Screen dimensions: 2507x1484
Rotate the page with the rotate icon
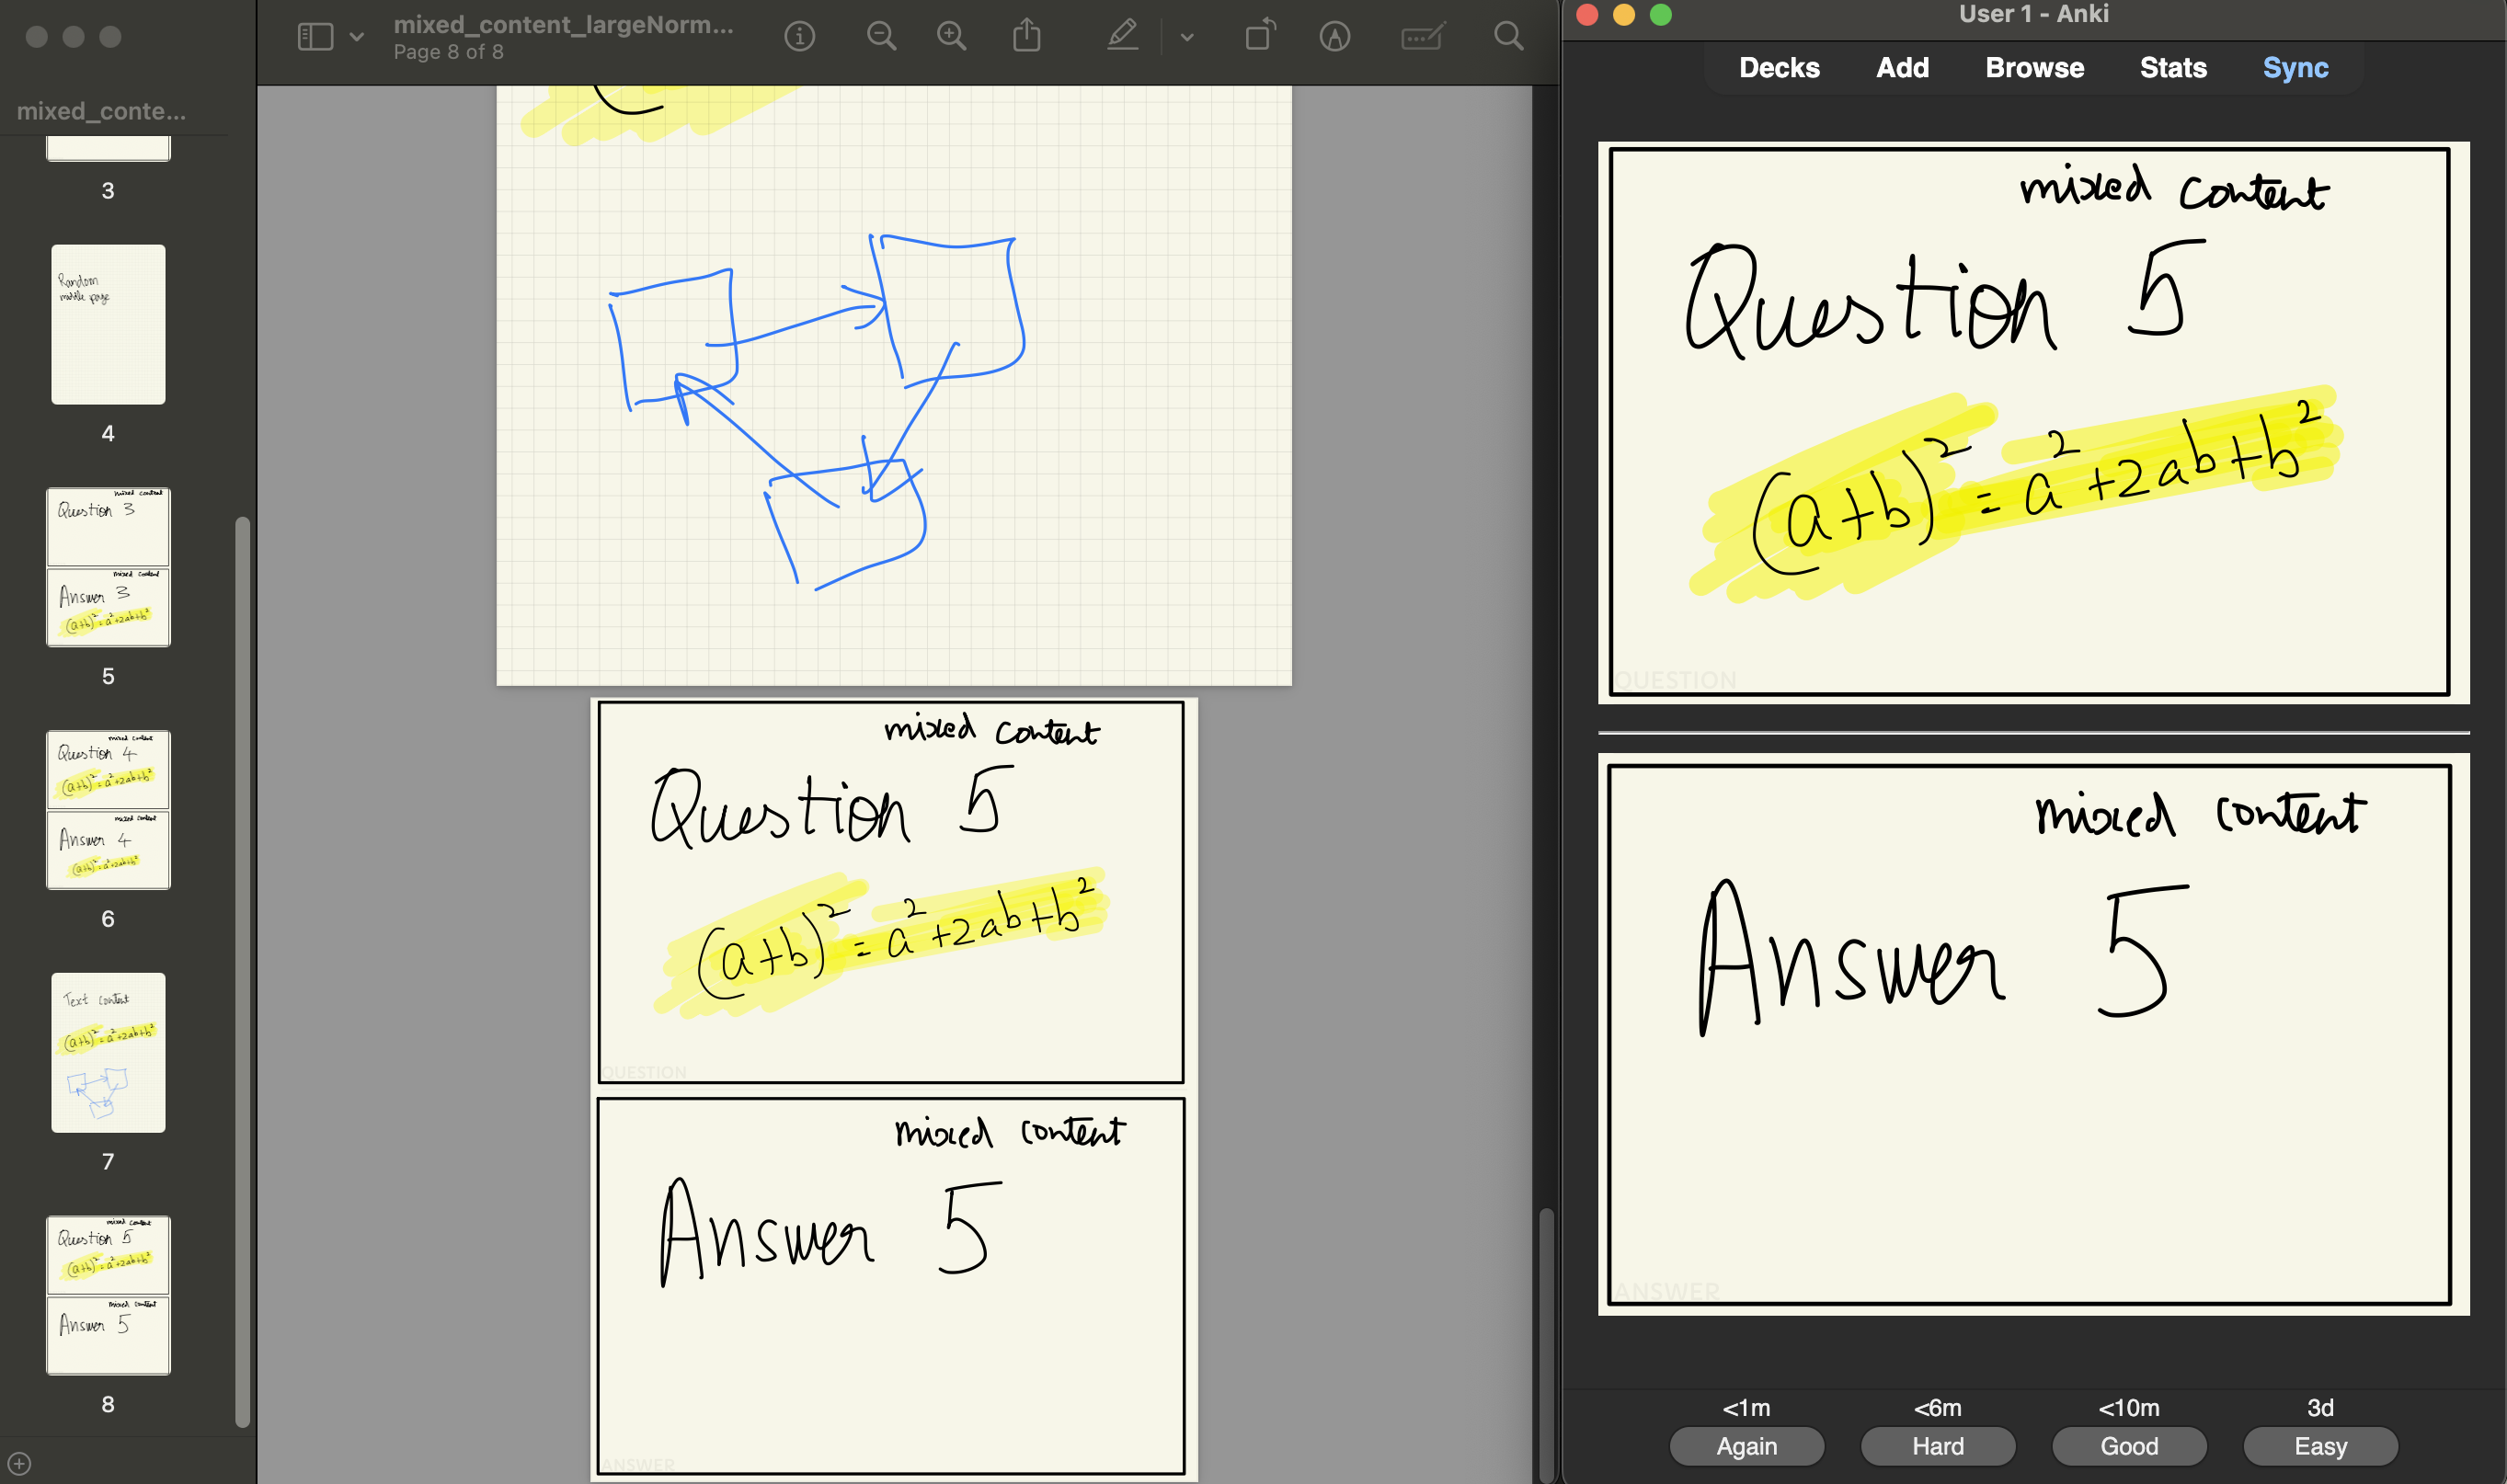pyautogui.click(x=1260, y=36)
